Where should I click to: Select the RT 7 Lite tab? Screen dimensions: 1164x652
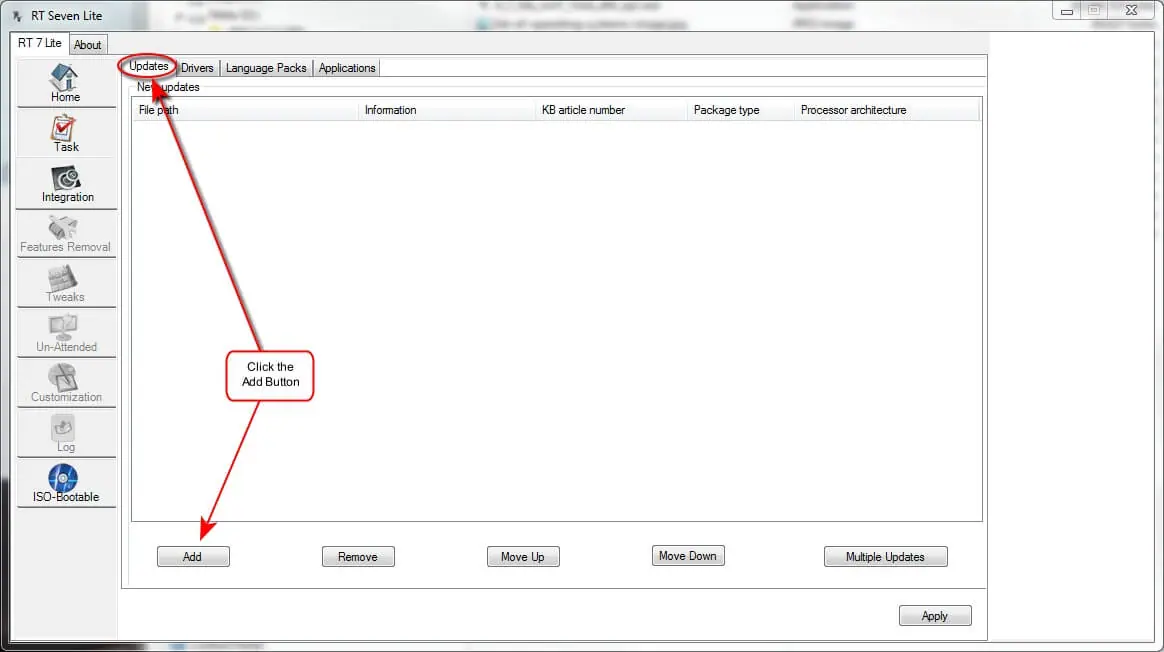click(39, 43)
